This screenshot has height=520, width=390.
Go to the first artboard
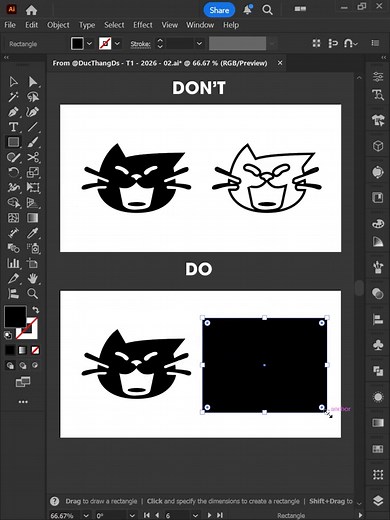(x=147, y=515)
